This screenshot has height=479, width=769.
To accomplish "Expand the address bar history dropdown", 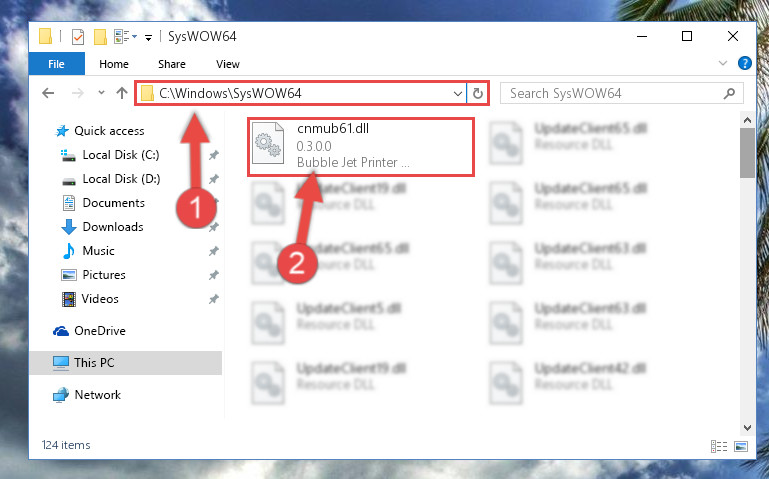I will pyautogui.click(x=458, y=93).
